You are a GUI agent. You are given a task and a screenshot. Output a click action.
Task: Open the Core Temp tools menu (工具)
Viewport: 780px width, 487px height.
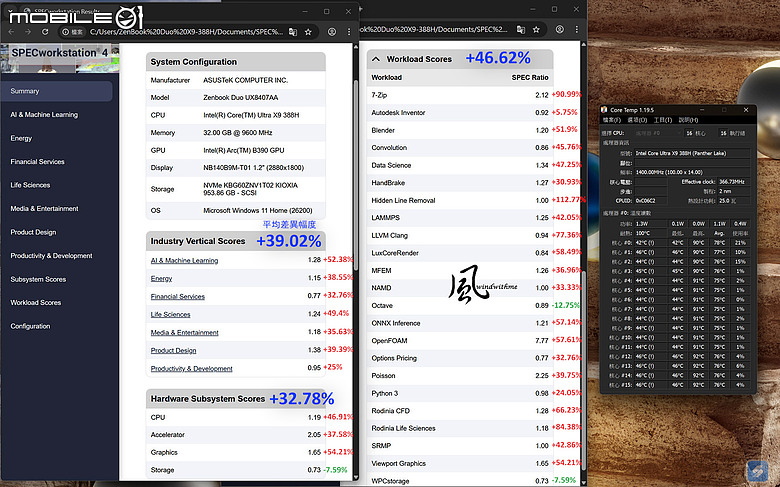click(663, 120)
